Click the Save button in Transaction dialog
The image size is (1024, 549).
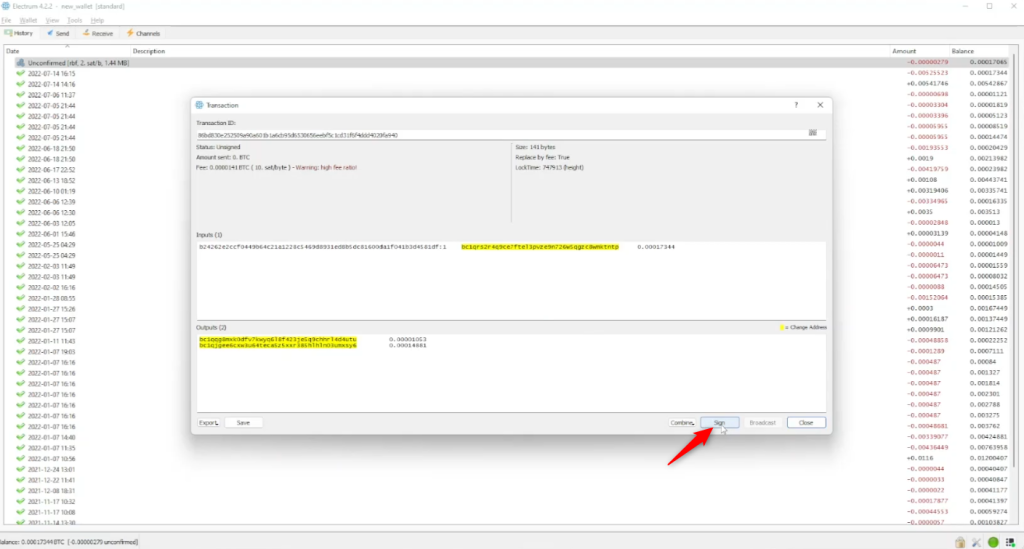(x=243, y=423)
